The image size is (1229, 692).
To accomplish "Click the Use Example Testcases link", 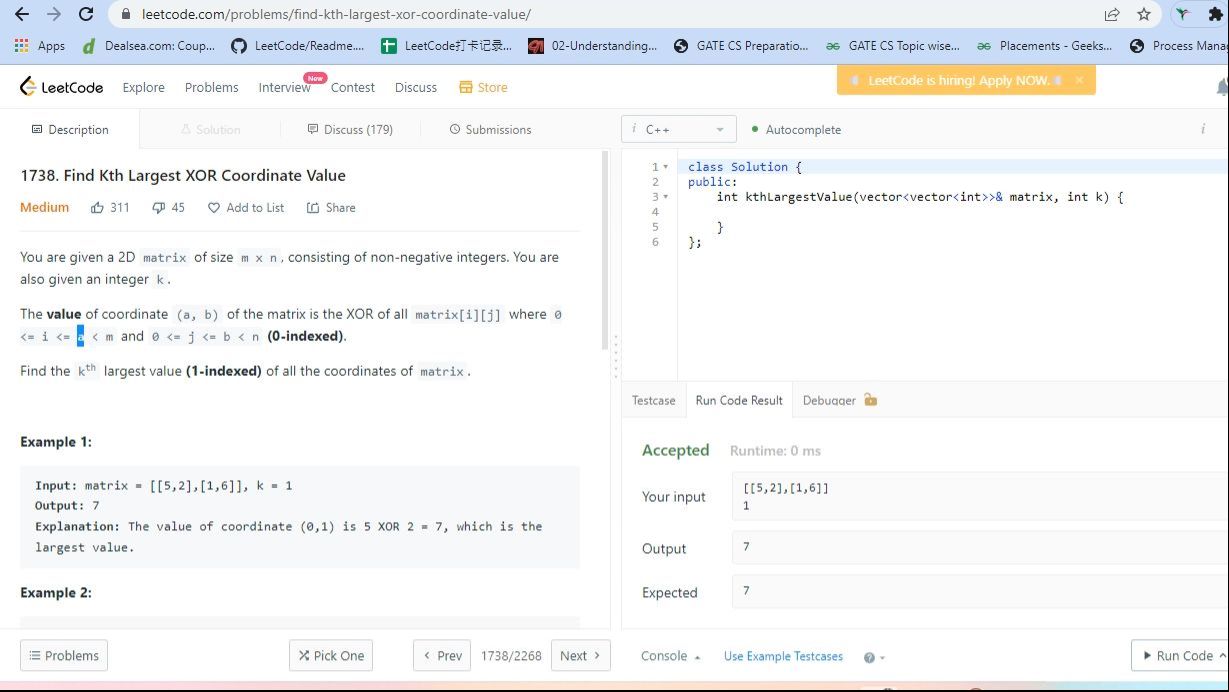I will click(783, 656).
